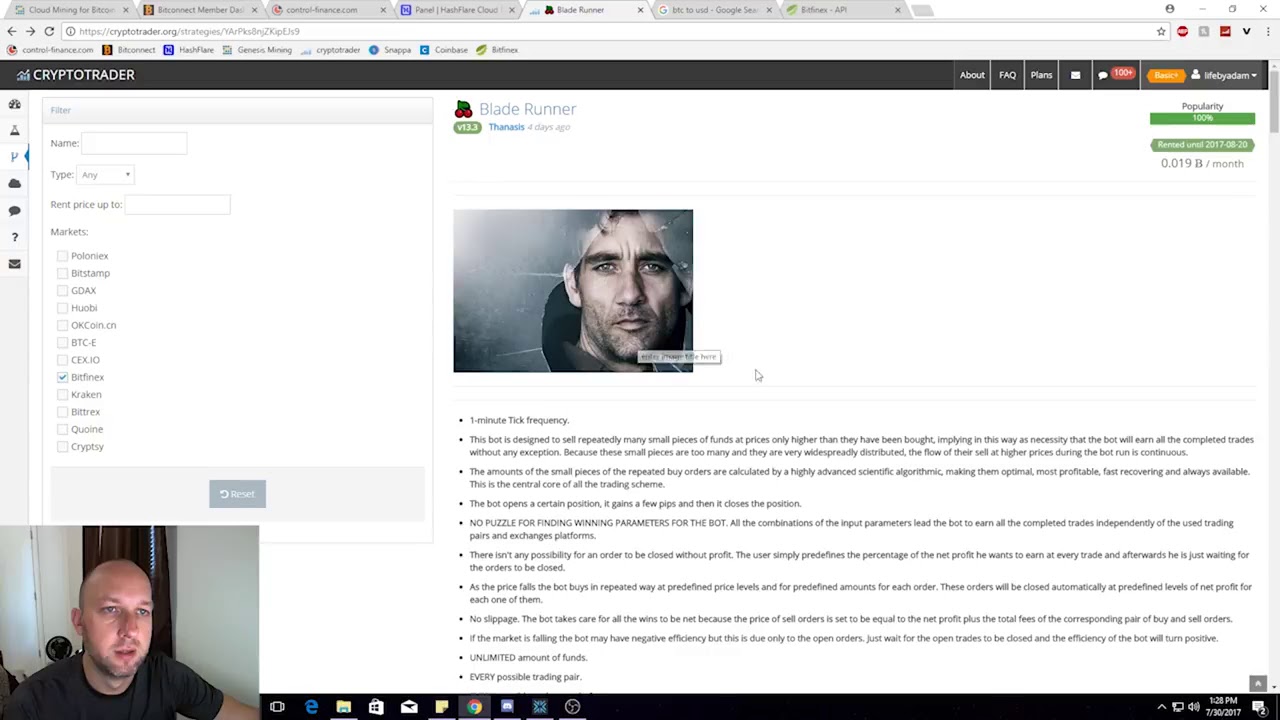Open the FAQ page in navbar

click(x=1007, y=75)
